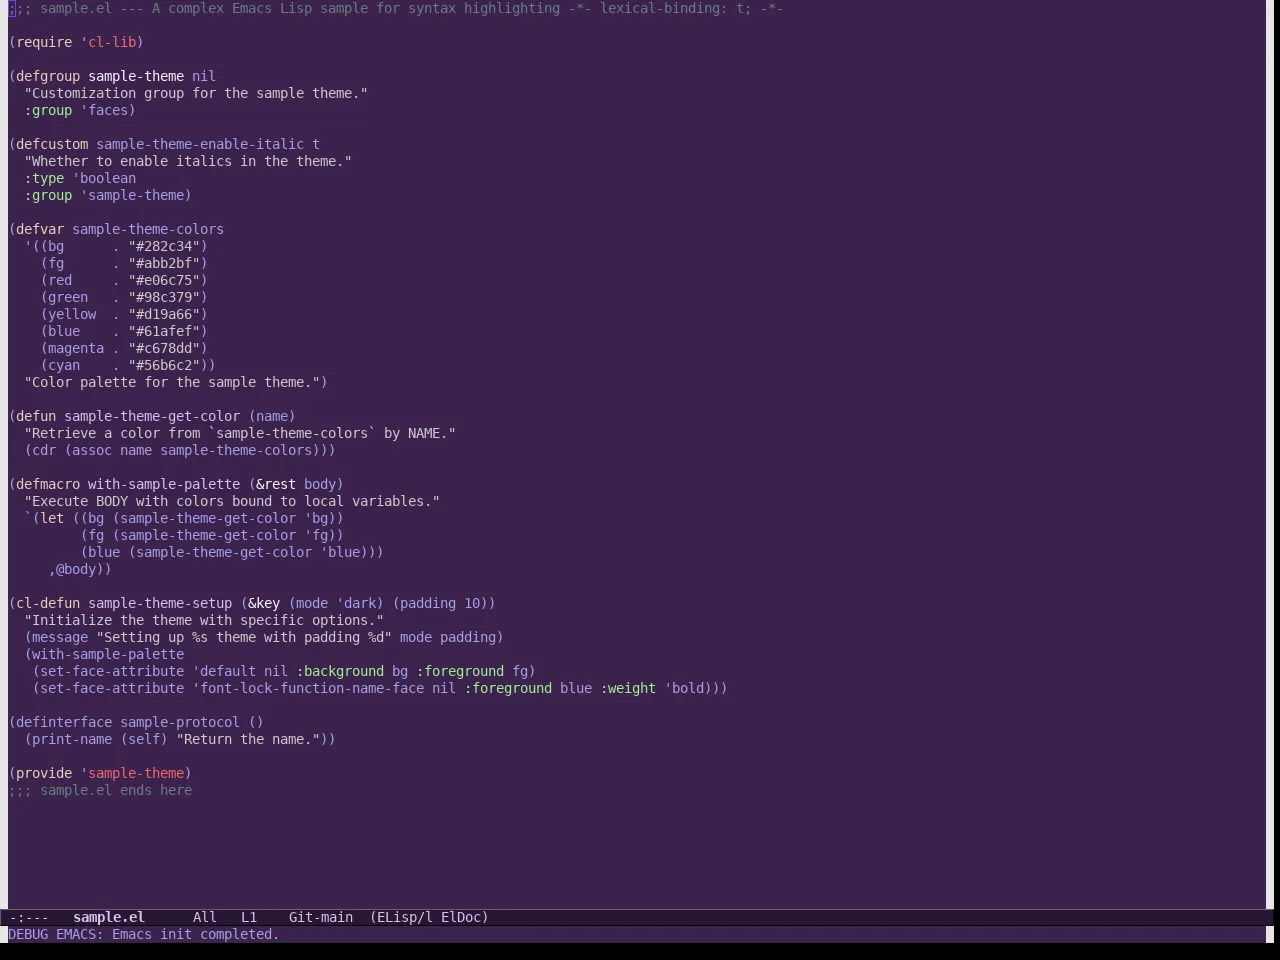Click the "#abb2bf" color string
The image size is (1280, 960).
164,263
